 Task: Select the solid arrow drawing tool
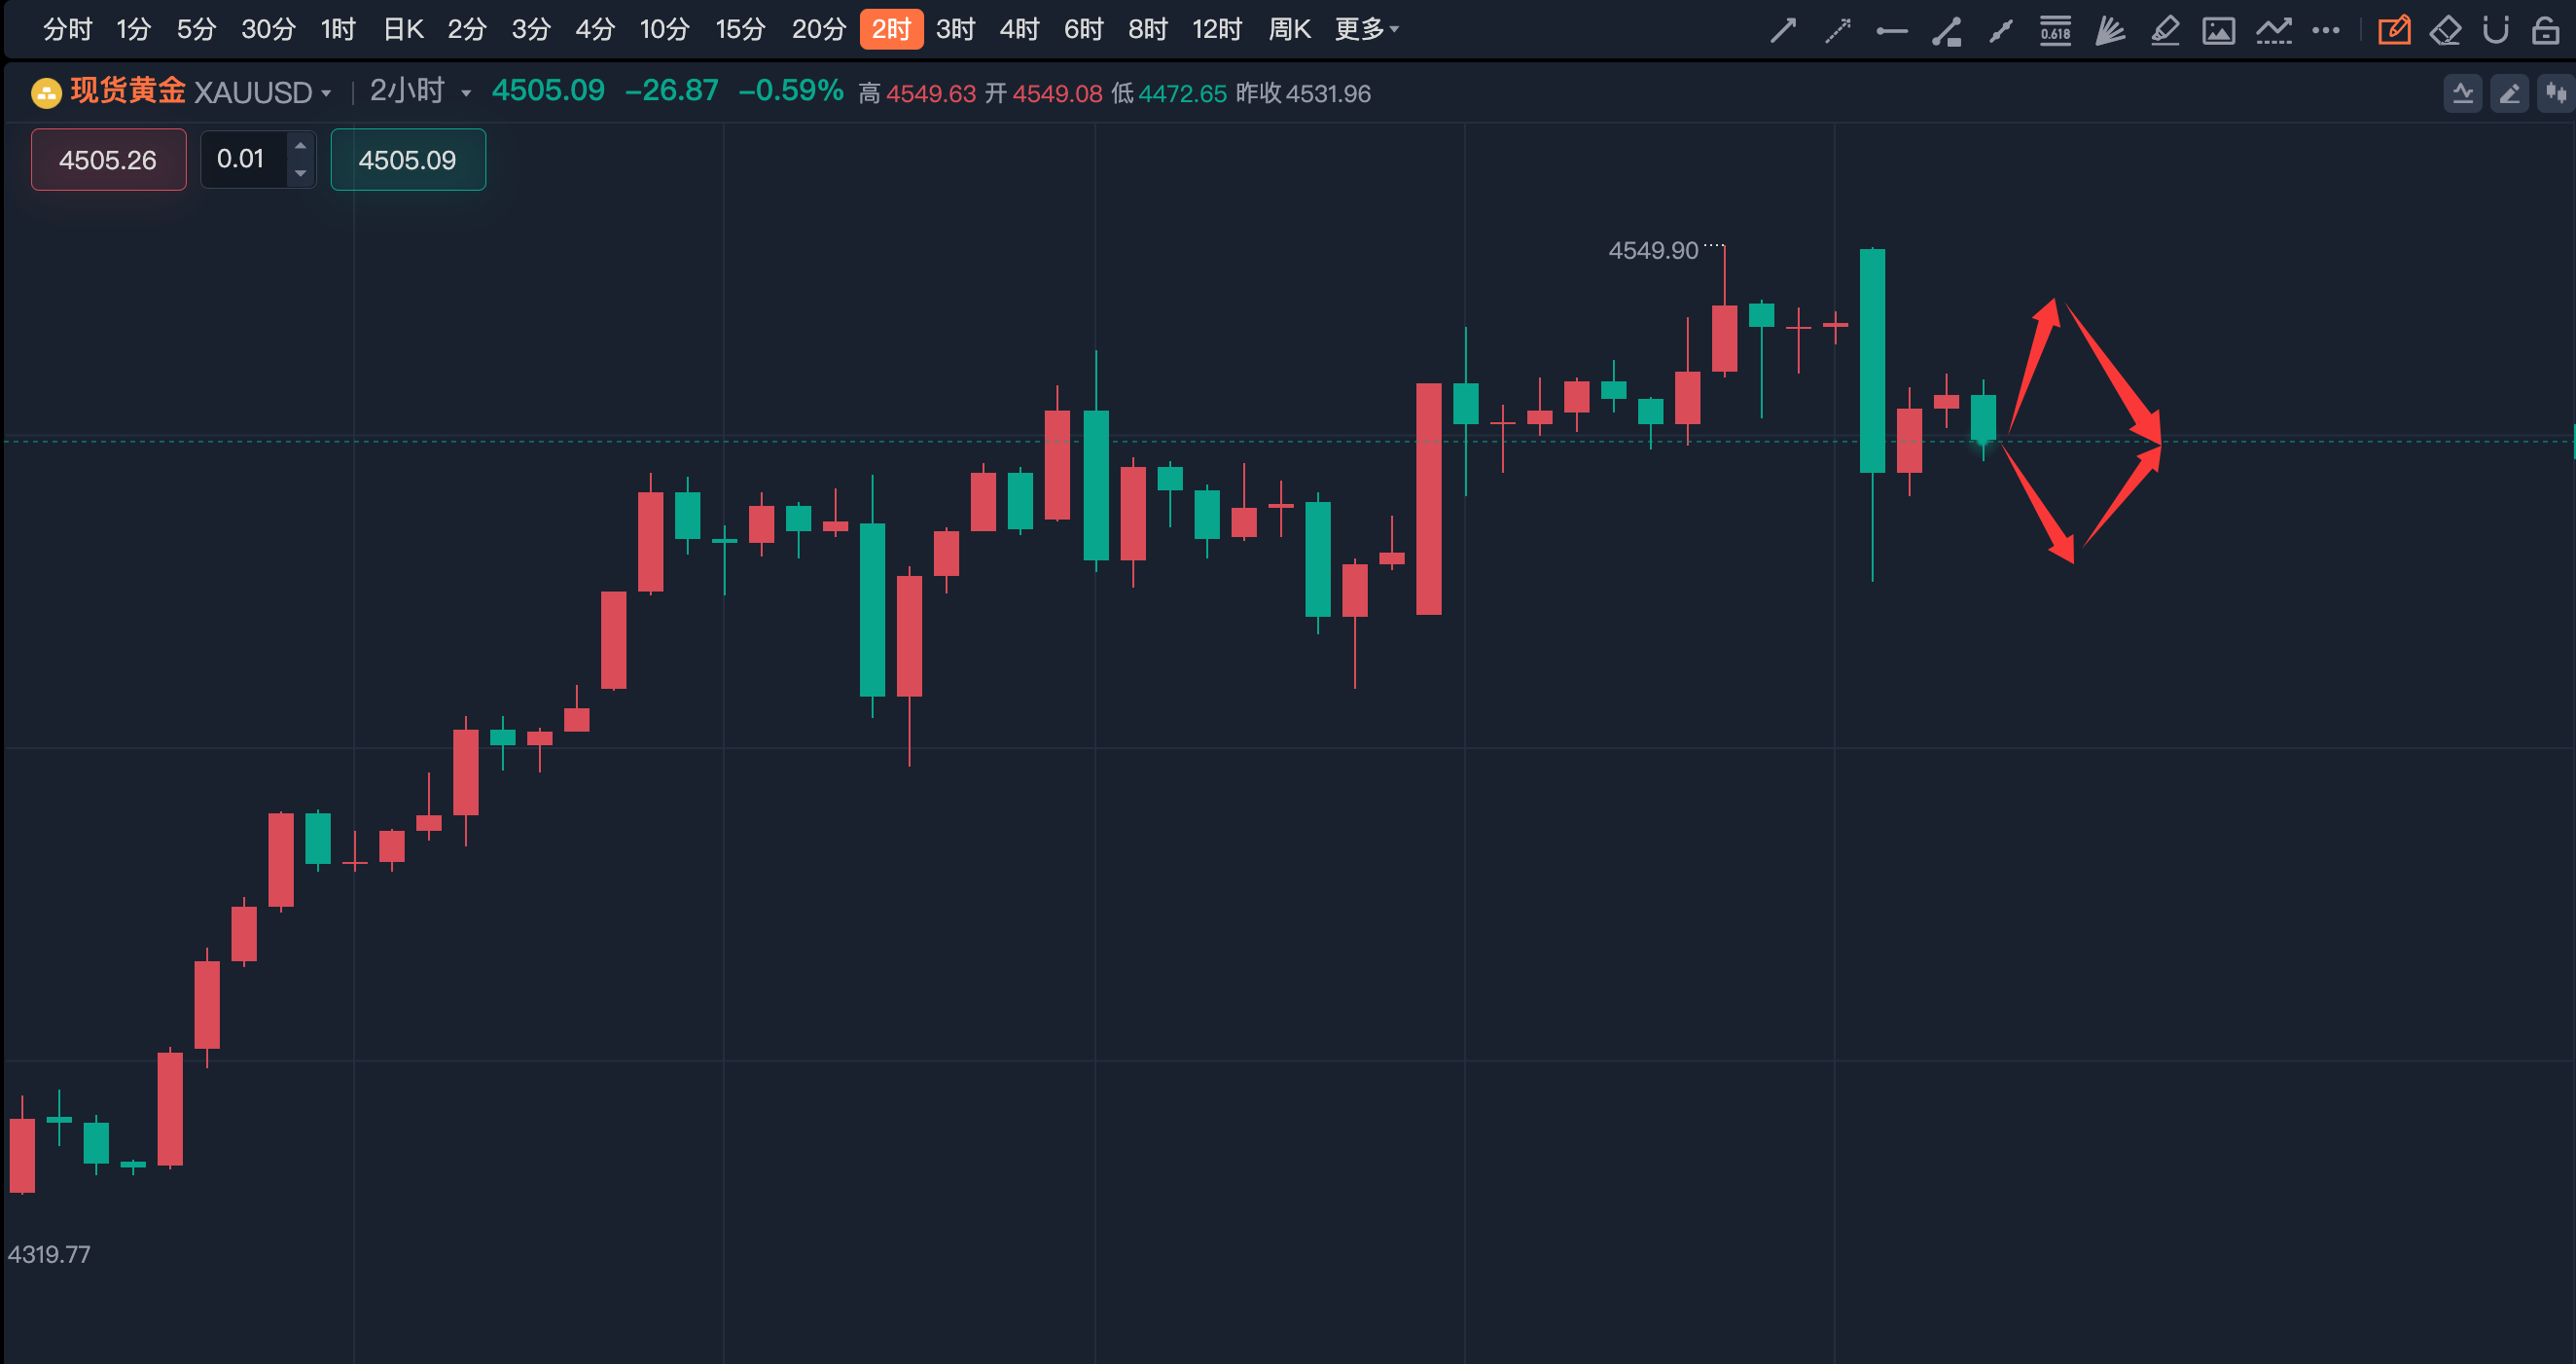point(1783,30)
